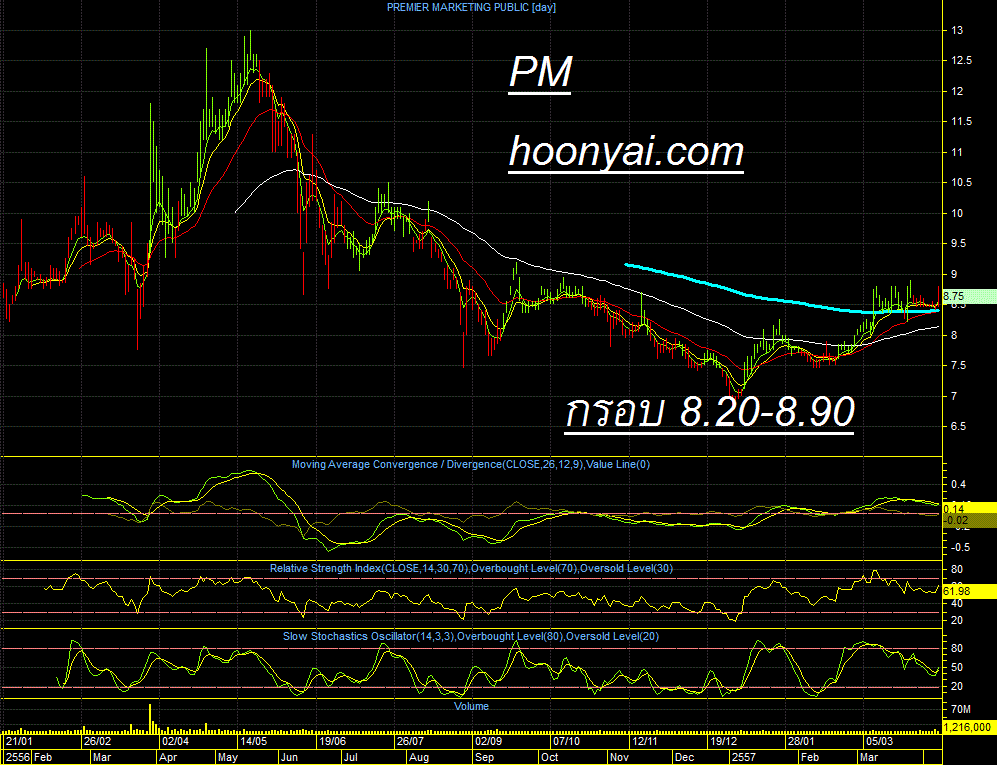Select the 9.5 price axis label
Screen dimensions: 997x765
pyautogui.click(x=958, y=244)
